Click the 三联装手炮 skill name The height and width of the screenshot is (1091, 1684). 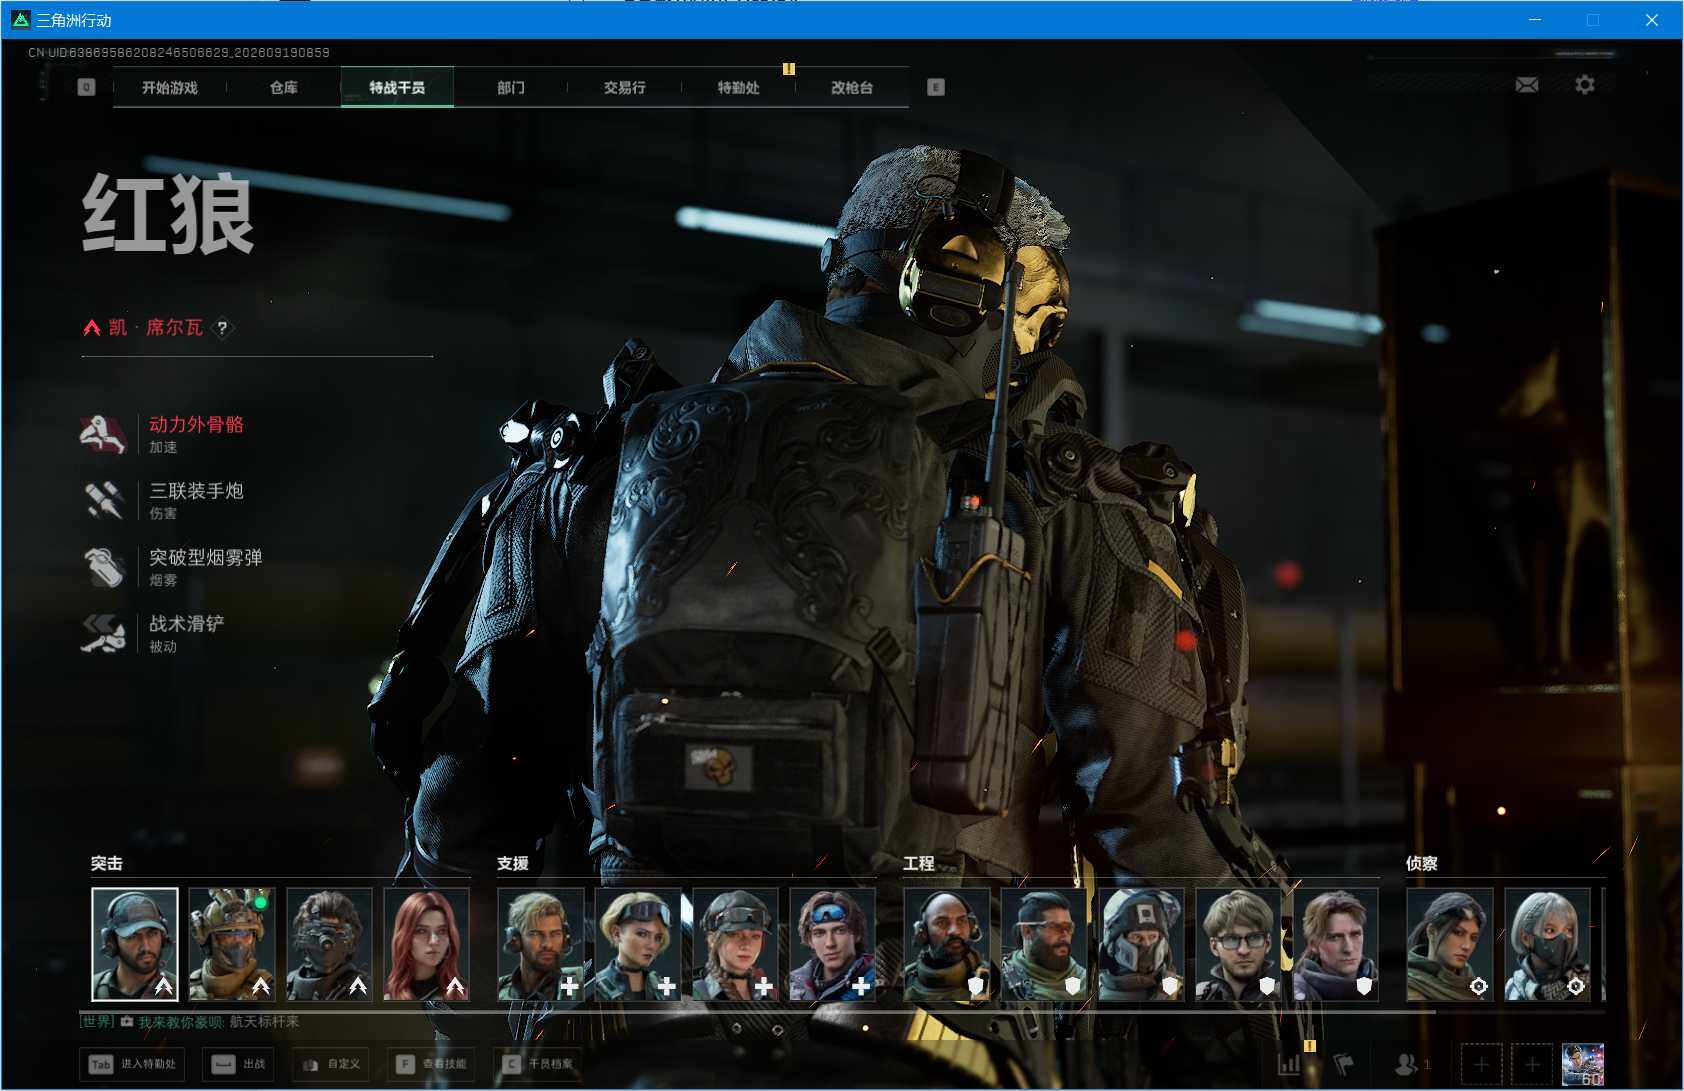coord(197,491)
